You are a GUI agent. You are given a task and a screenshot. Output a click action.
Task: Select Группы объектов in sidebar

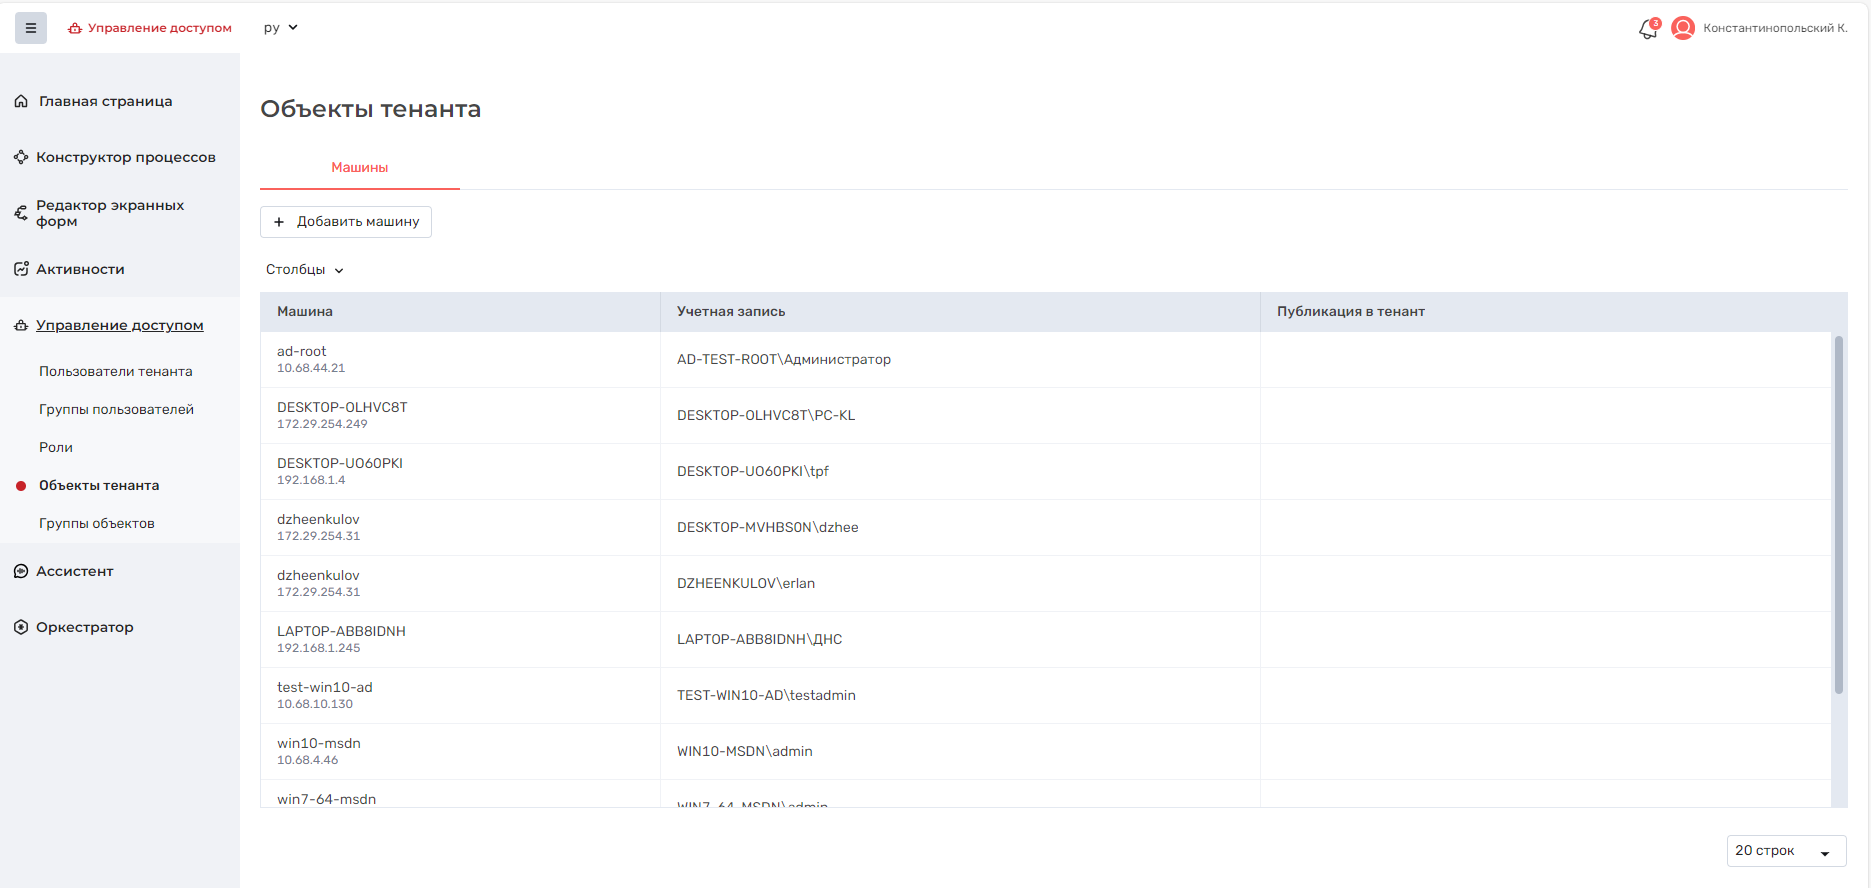(97, 523)
